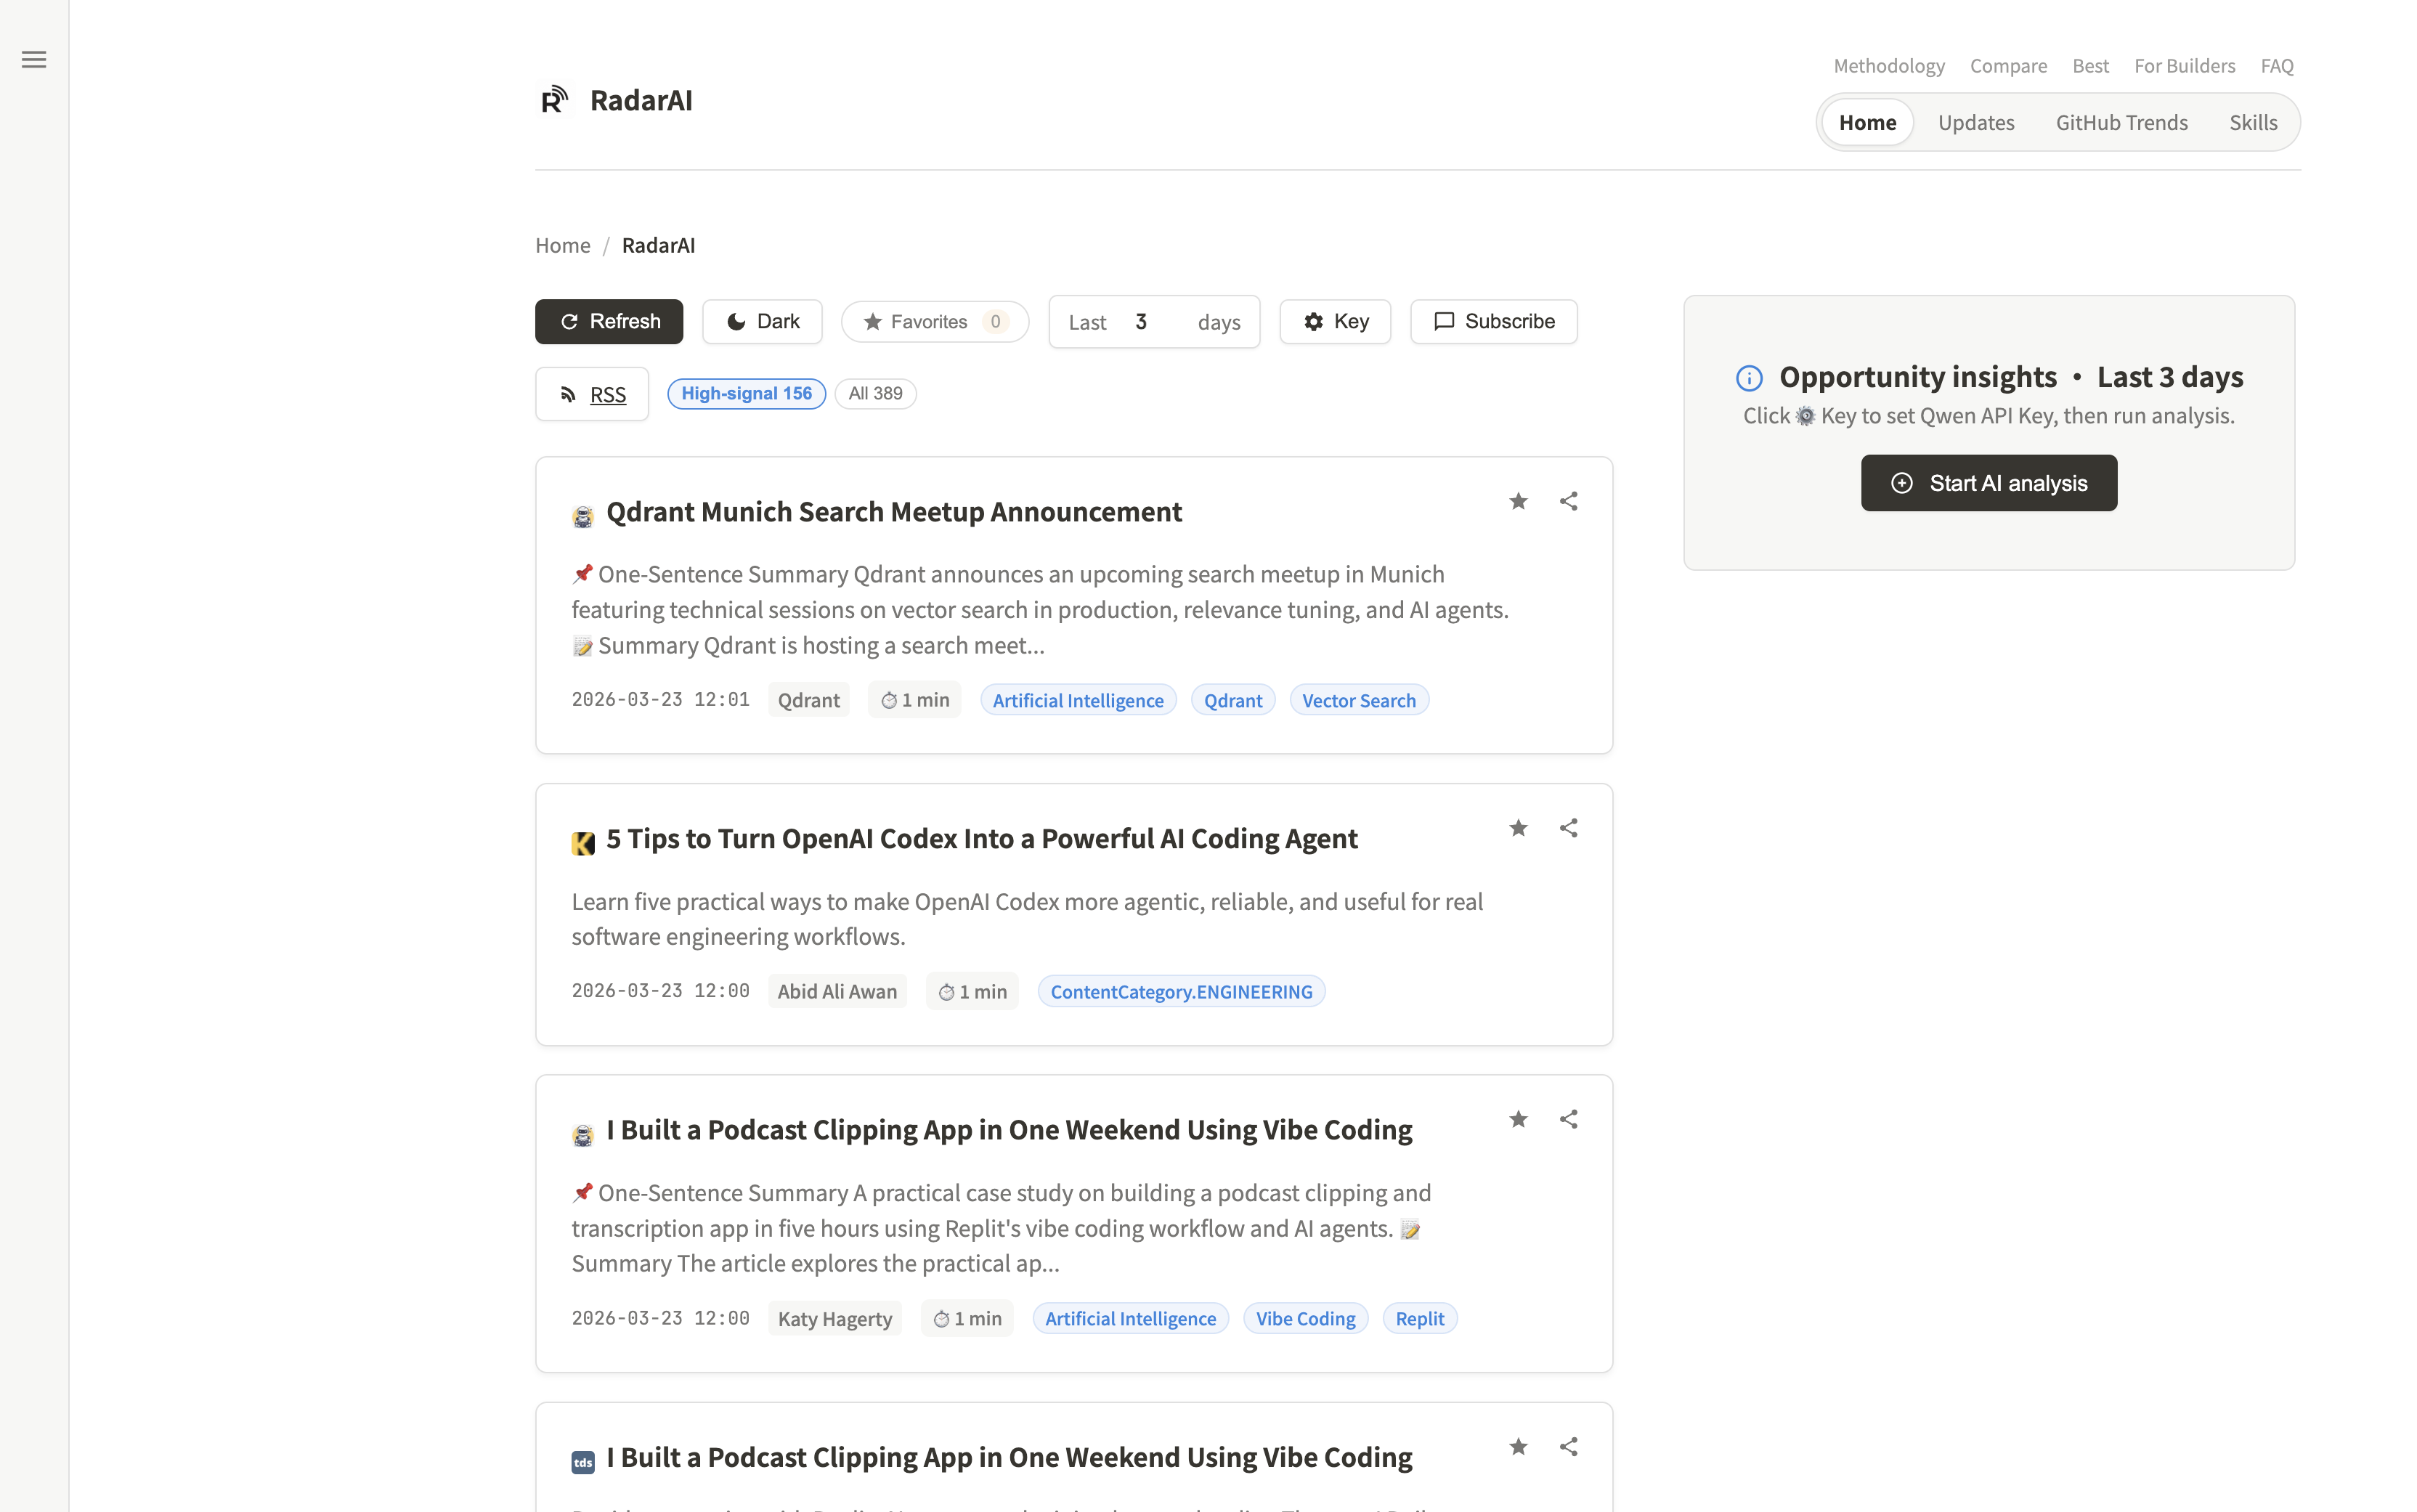The width and height of the screenshot is (2417, 1512).
Task: Switch filter to High-signal 156
Action: click(746, 394)
